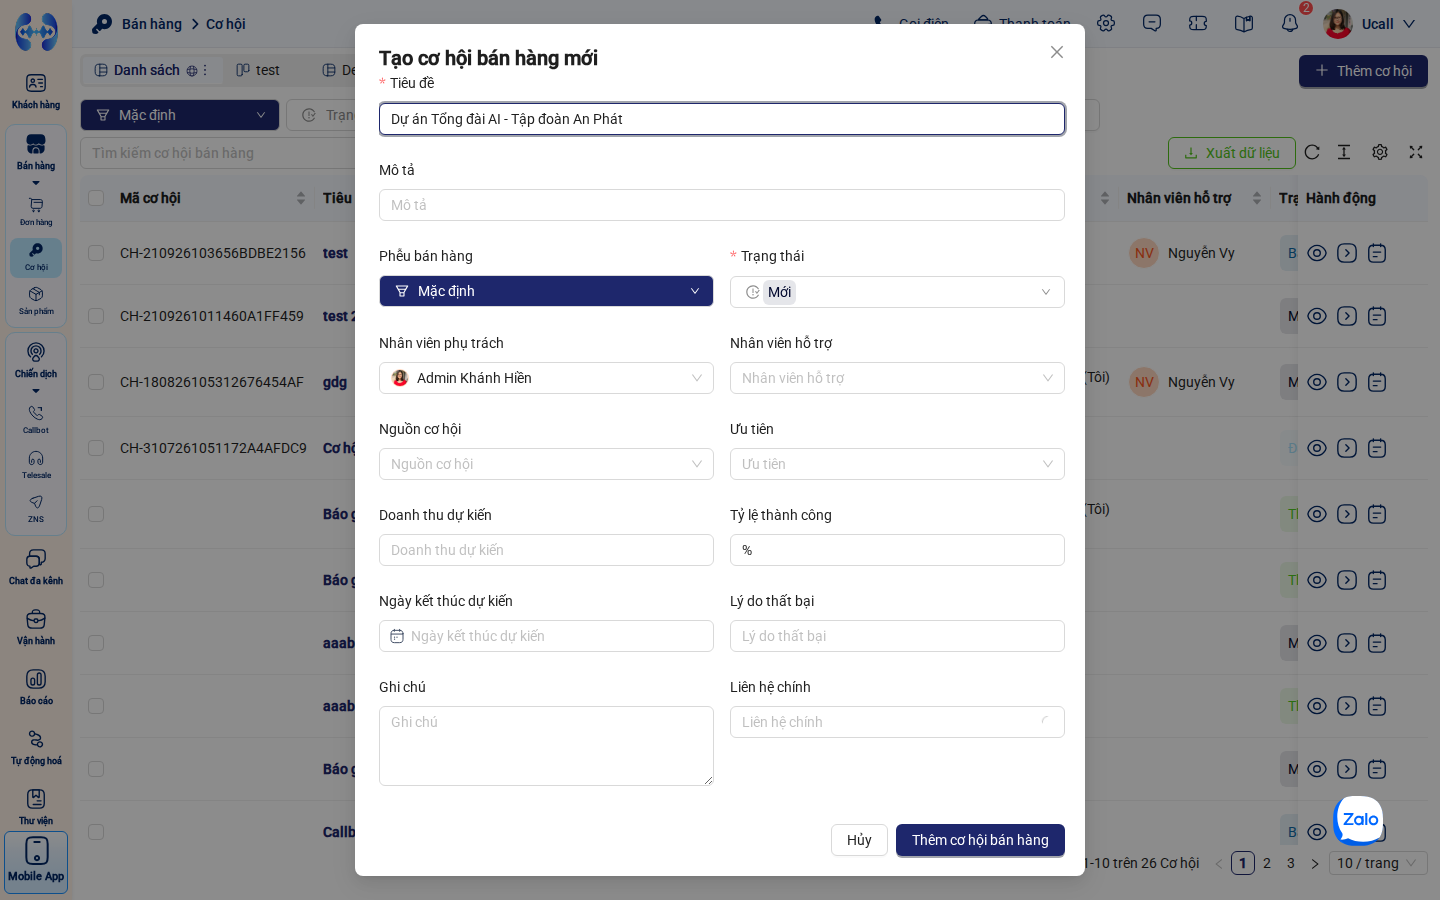Open Nguồn cơ hội dropdown
This screenshot has width=1440, height=900.
(x=546, y=464)
